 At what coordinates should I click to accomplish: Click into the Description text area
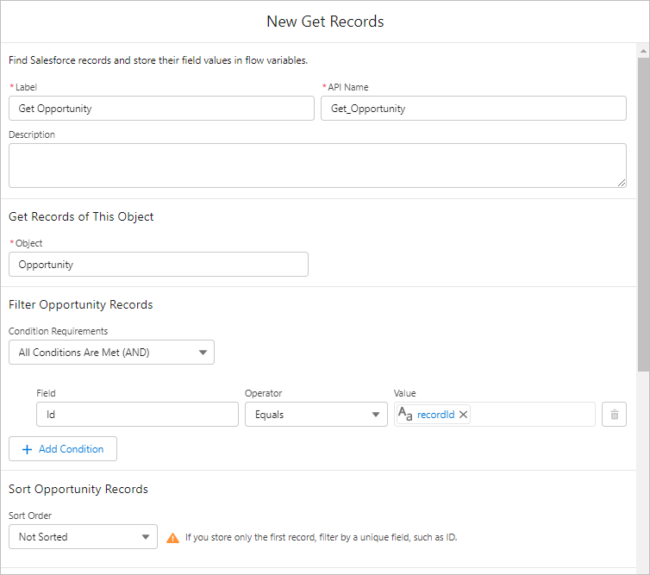point(318,165)
